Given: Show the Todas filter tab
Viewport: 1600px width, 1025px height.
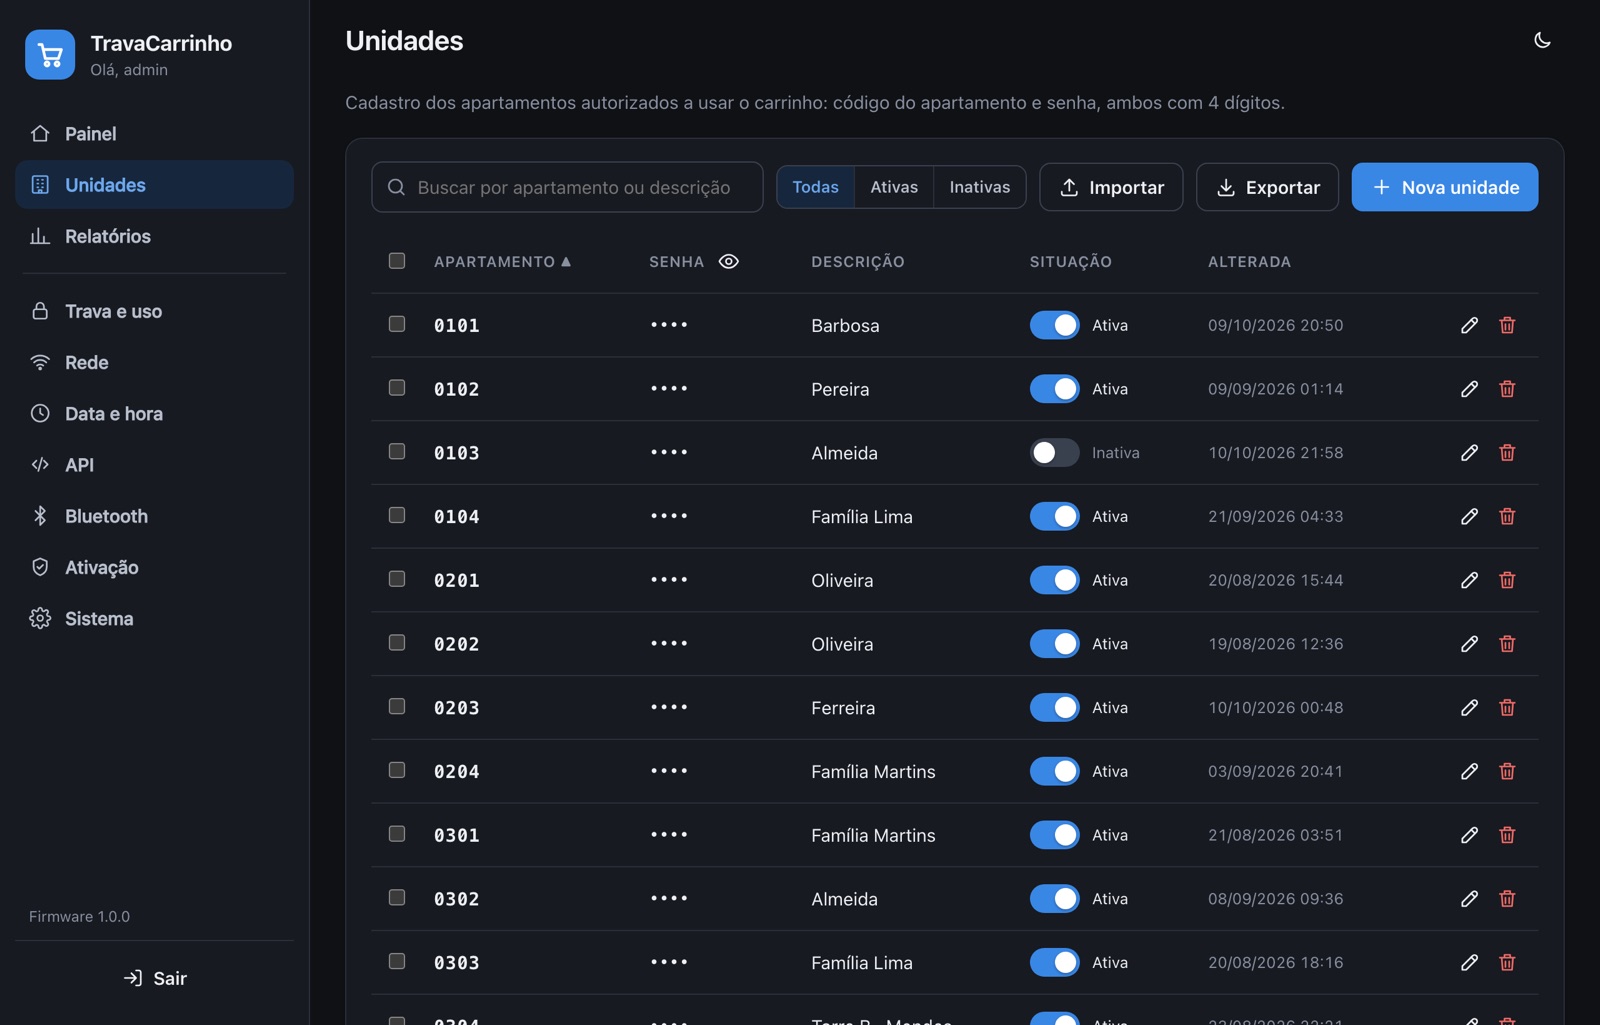Looking at the screenshot, I should 816,187.
